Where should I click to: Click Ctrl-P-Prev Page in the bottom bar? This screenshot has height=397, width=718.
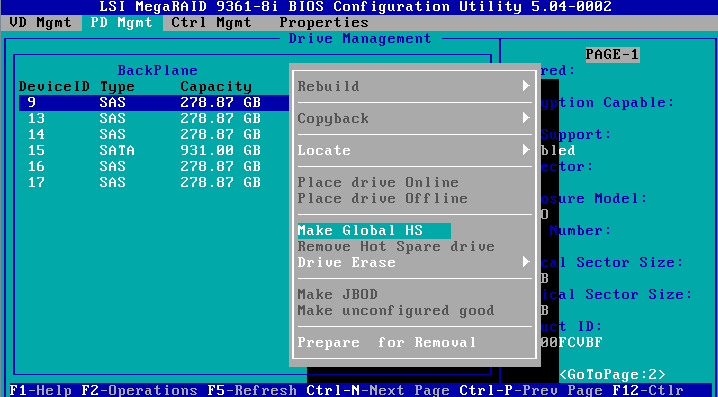tap(531, 390)
